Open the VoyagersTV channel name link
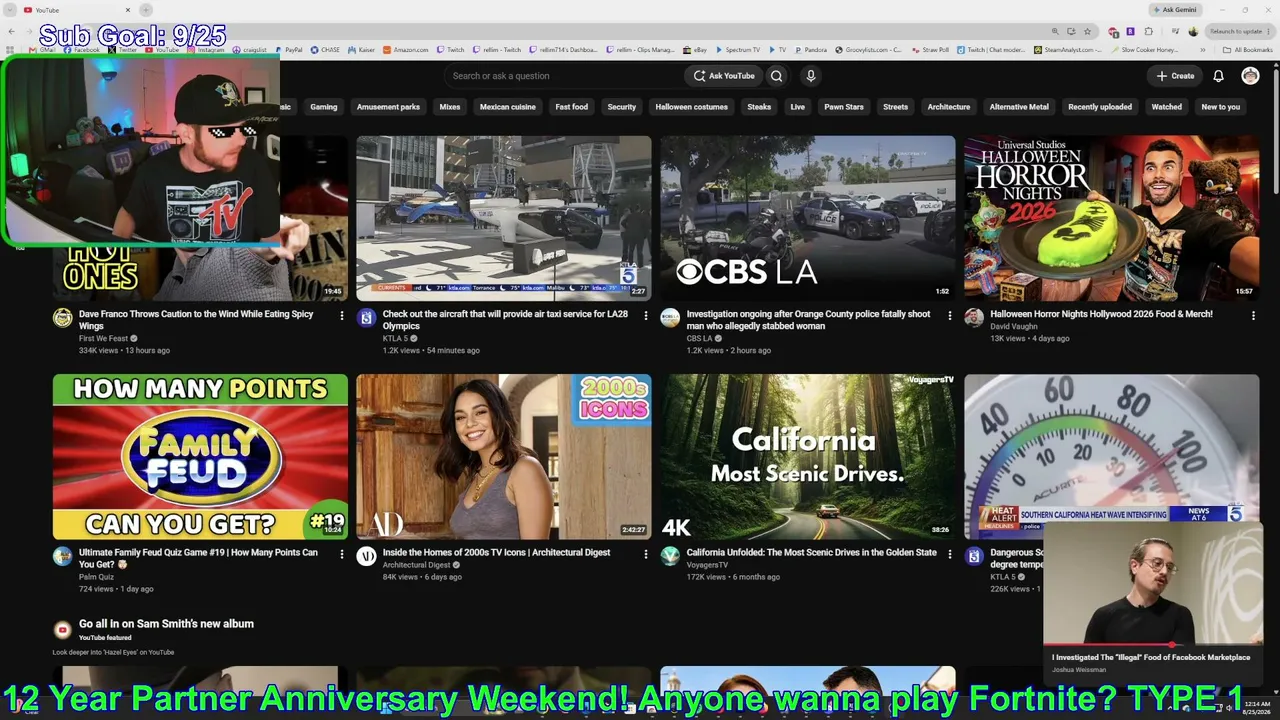The height and width of the screenshot is (720, 1280). (x=707, y=565)
